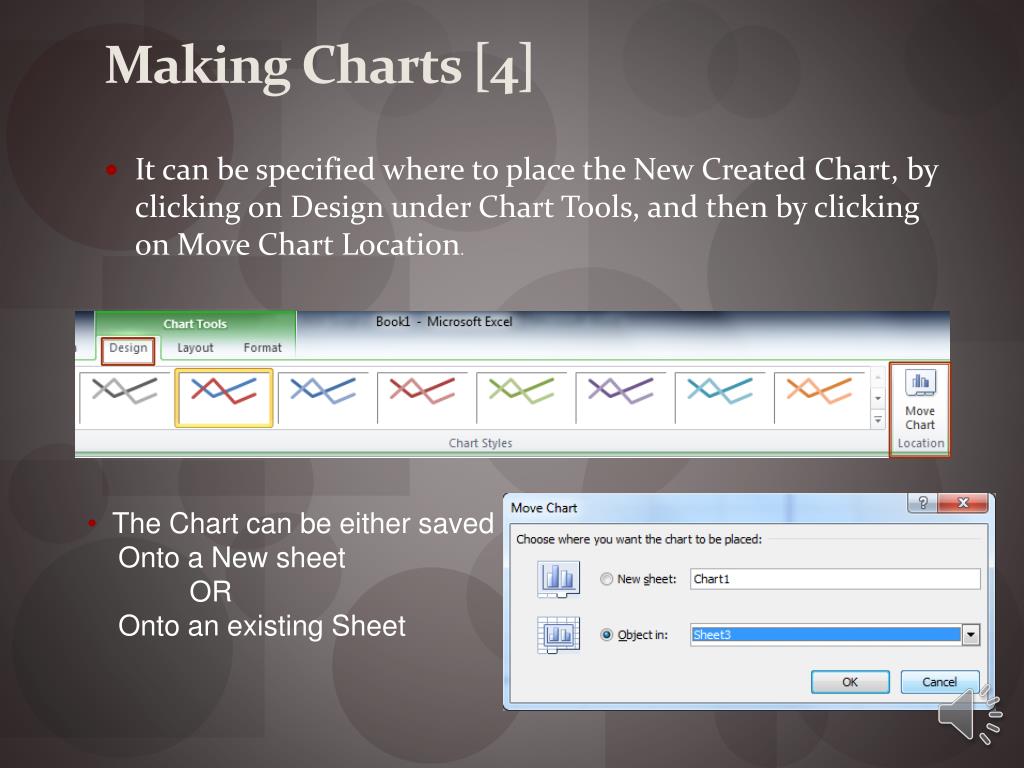This screenshot has height=768, width=1024.
Task: Choose the blue chart style
Action: point(323,398)
